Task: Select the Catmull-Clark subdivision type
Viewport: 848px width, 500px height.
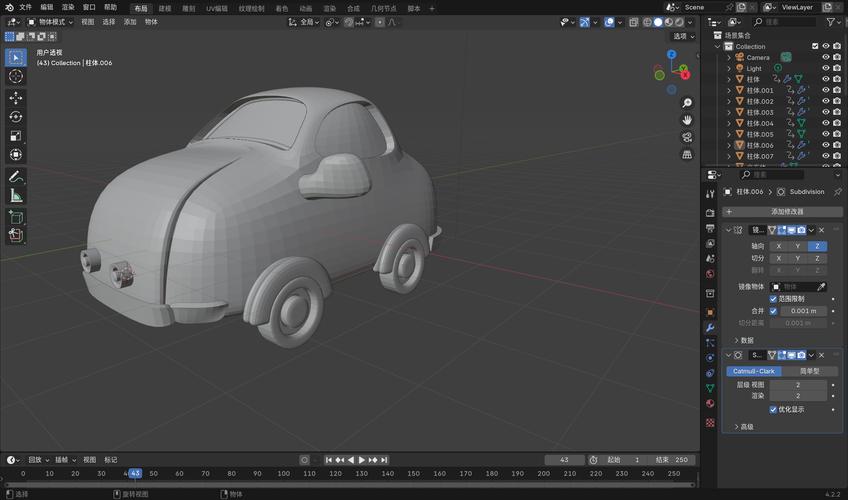Action: (754, 371)
